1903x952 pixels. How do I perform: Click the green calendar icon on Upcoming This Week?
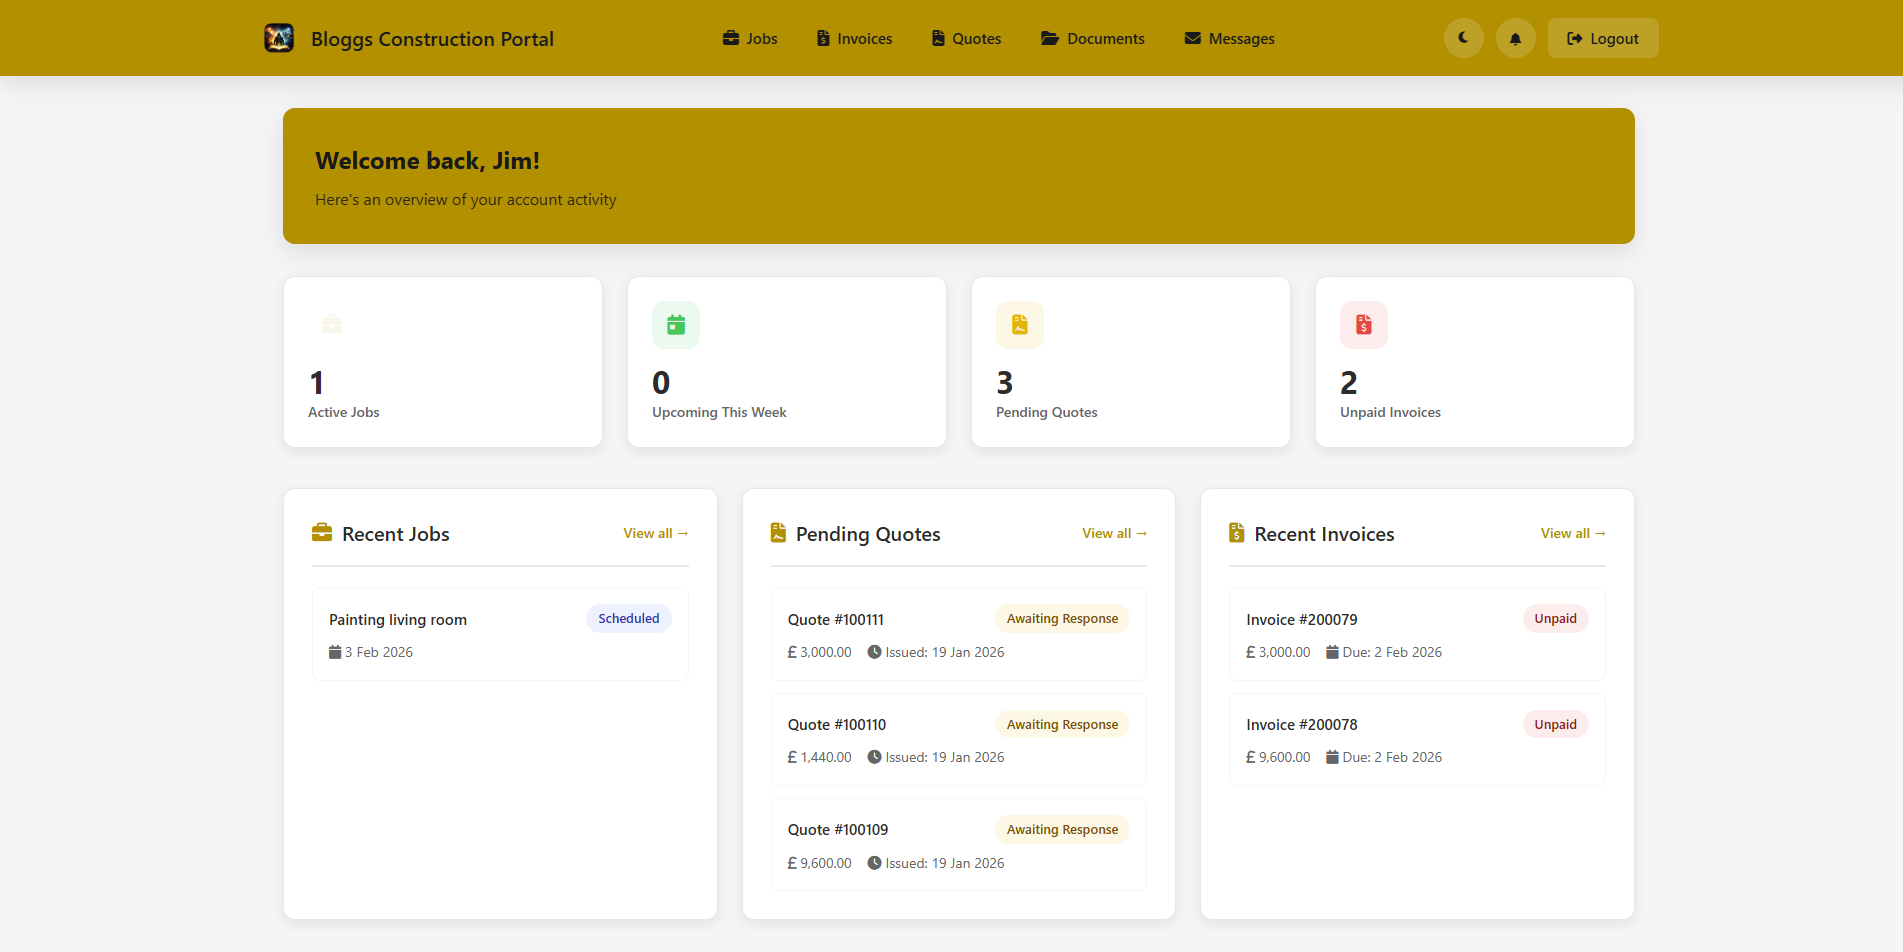coord(675,324)
